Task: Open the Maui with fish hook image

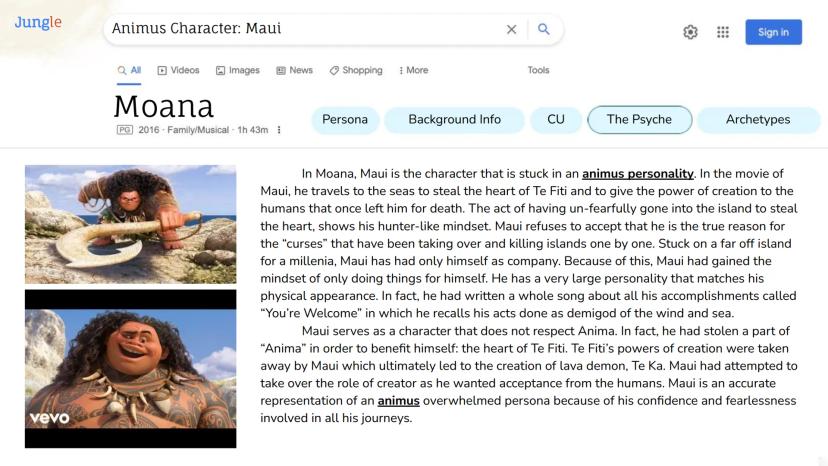Action: tap(131, 224)
